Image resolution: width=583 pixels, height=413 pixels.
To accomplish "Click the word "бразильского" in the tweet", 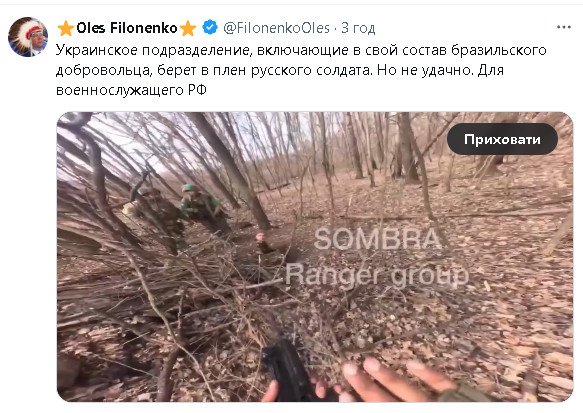I will pyautogui.click(x=499, y=51).
